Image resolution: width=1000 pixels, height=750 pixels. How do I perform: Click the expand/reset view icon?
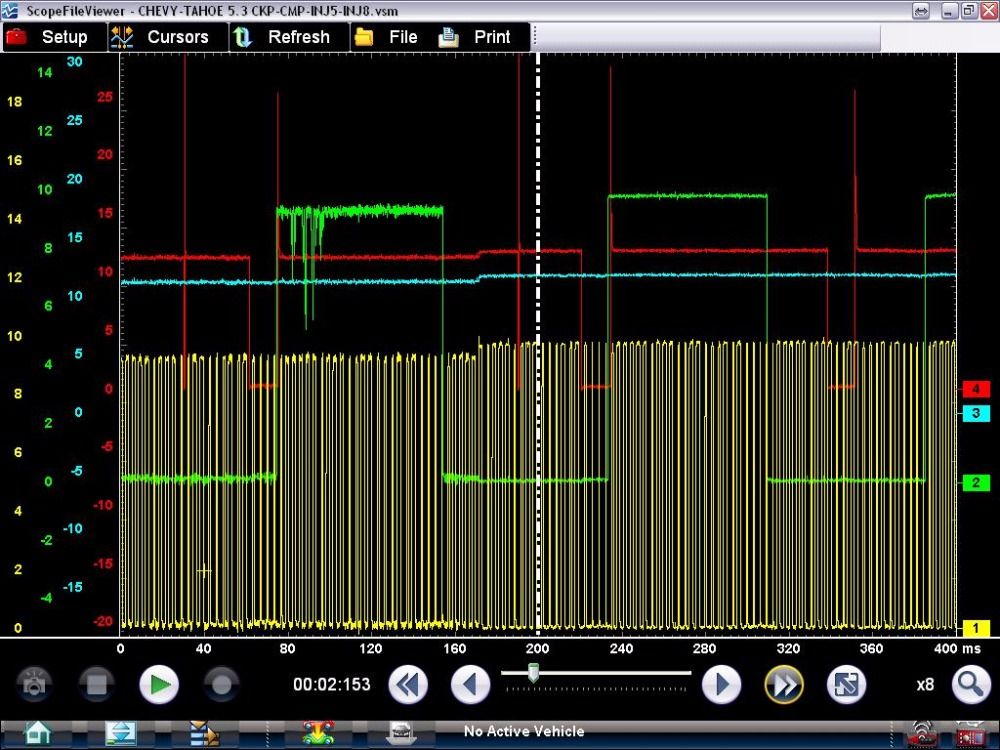coord(846,685)
